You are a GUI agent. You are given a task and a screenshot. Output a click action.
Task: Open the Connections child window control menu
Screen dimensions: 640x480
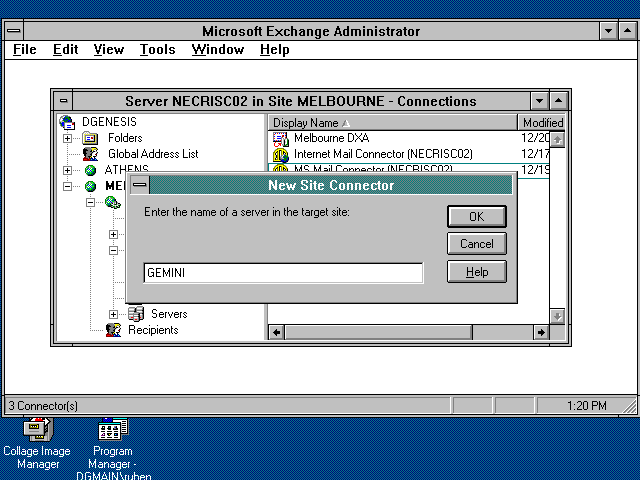pyautogui.click(x=64, y=101)
